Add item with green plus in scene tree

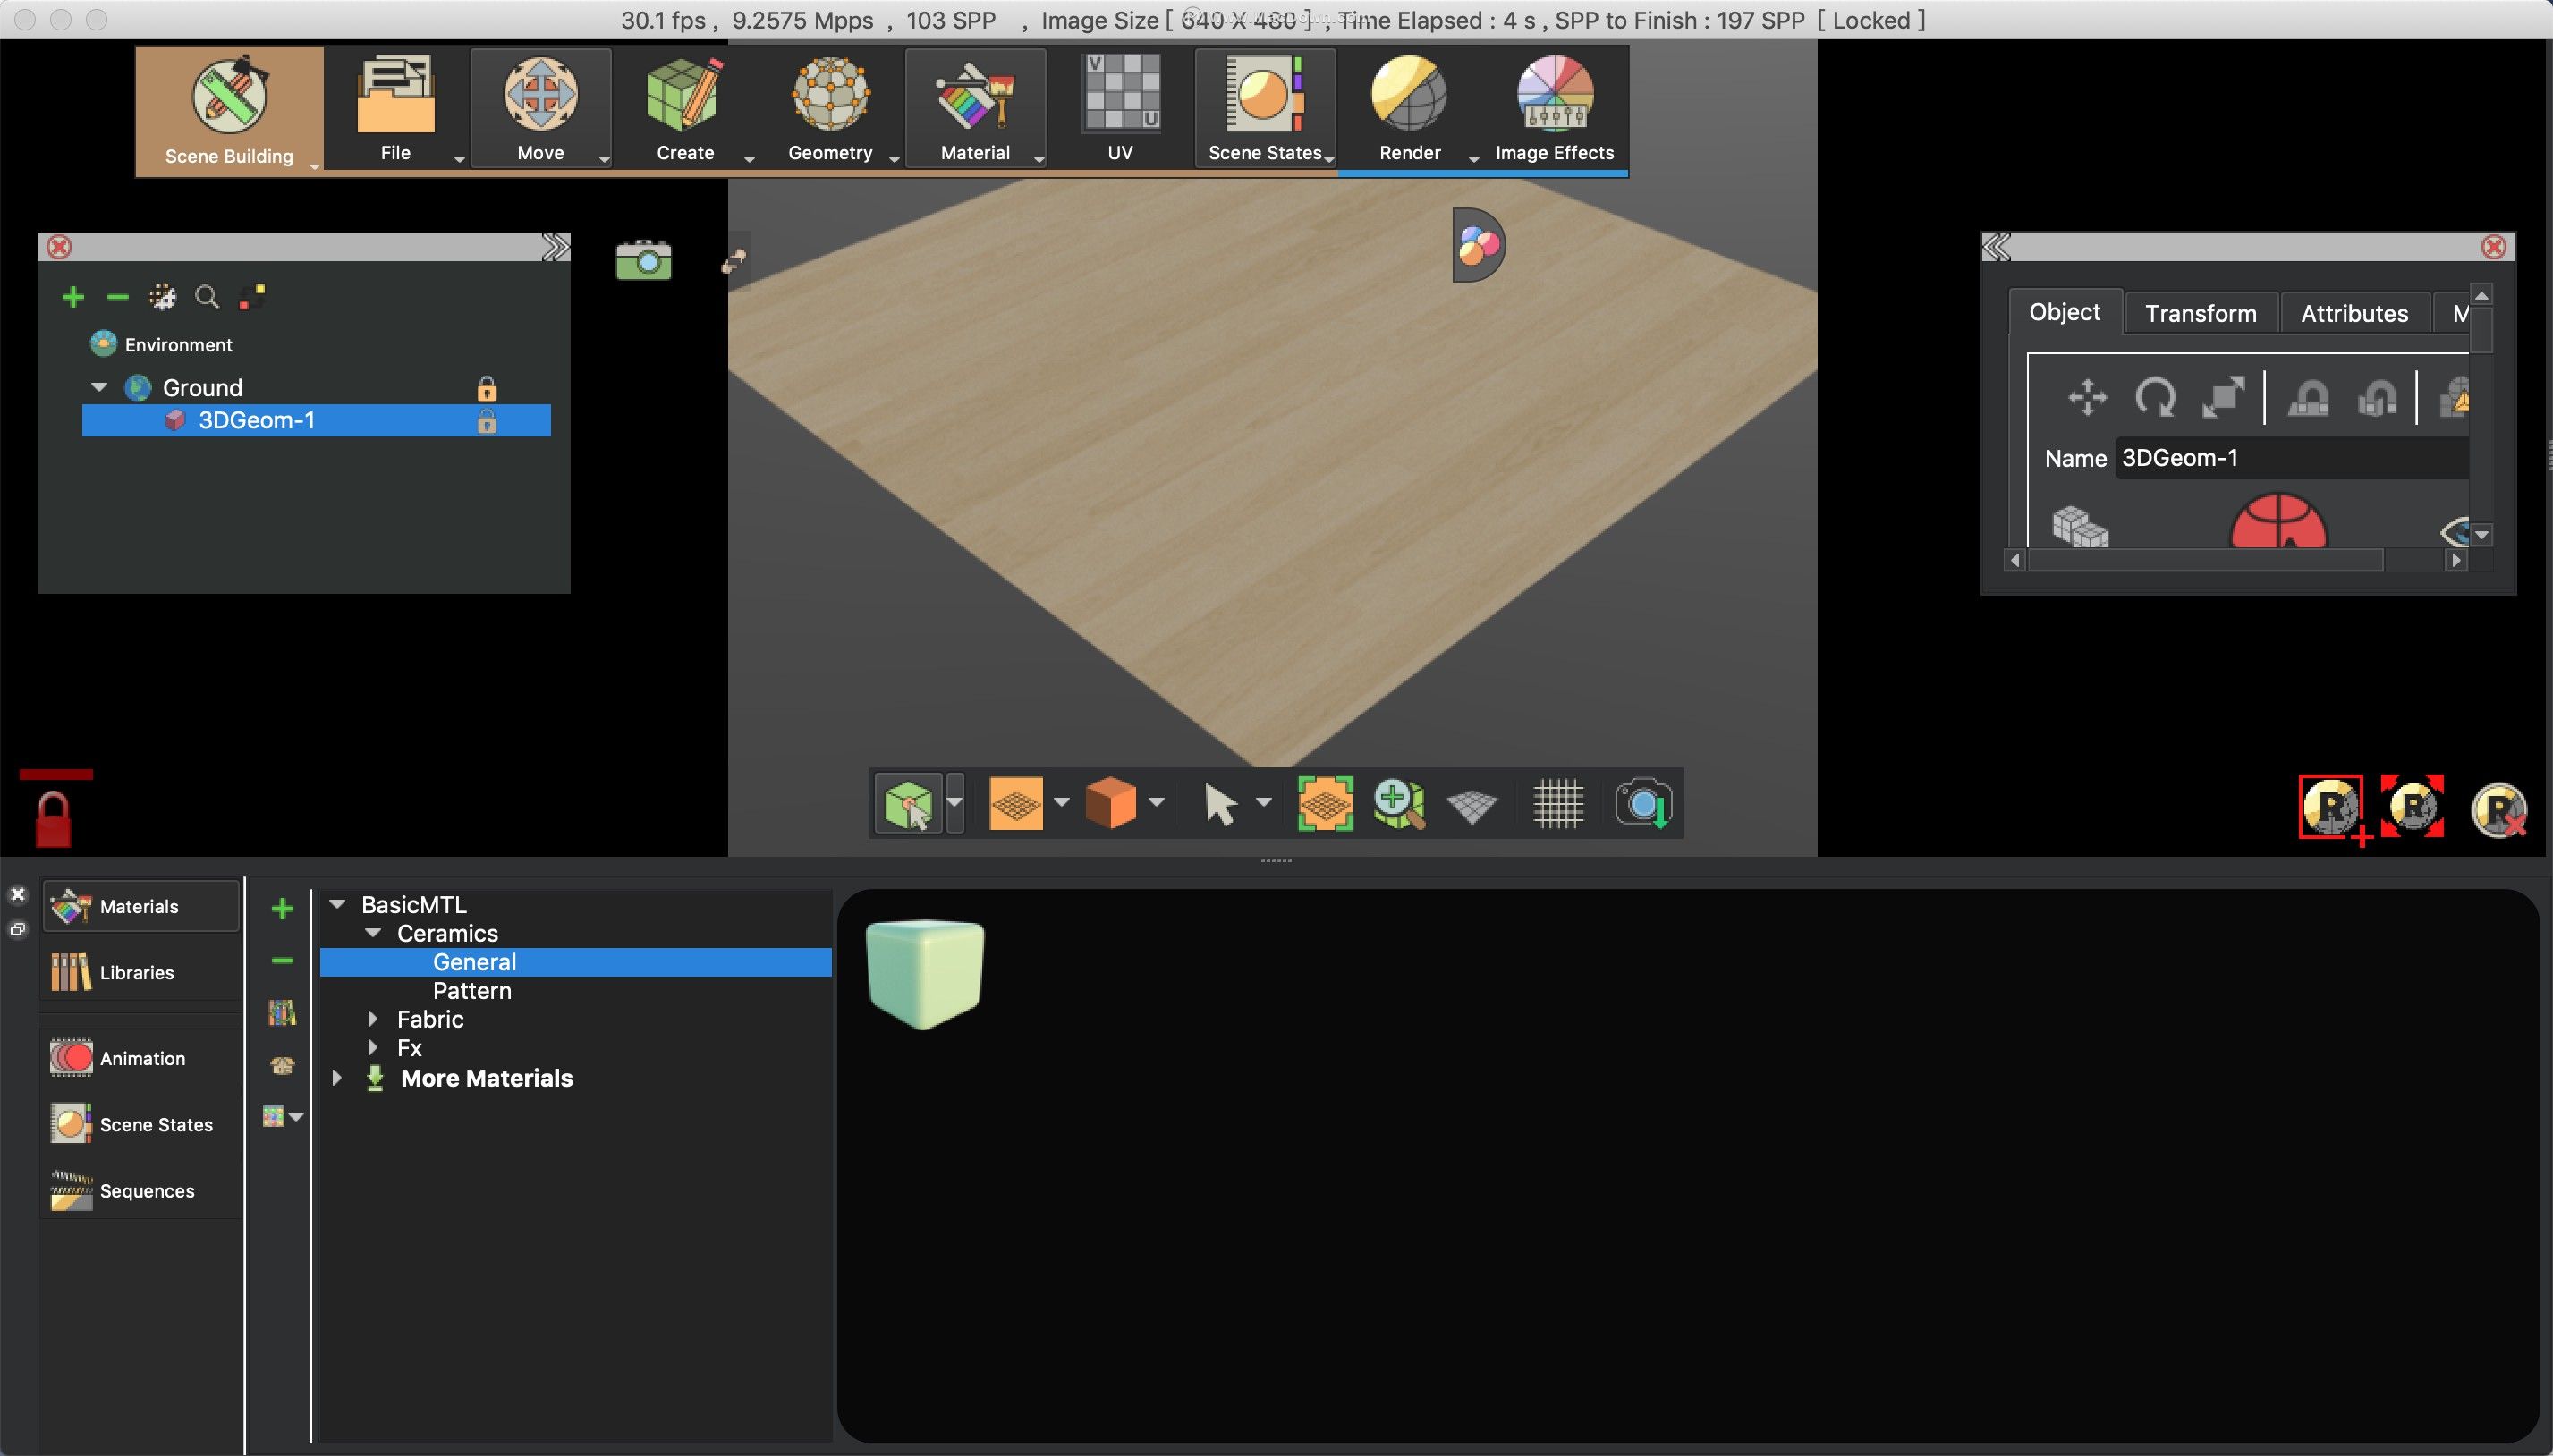(x=73, y=297)
